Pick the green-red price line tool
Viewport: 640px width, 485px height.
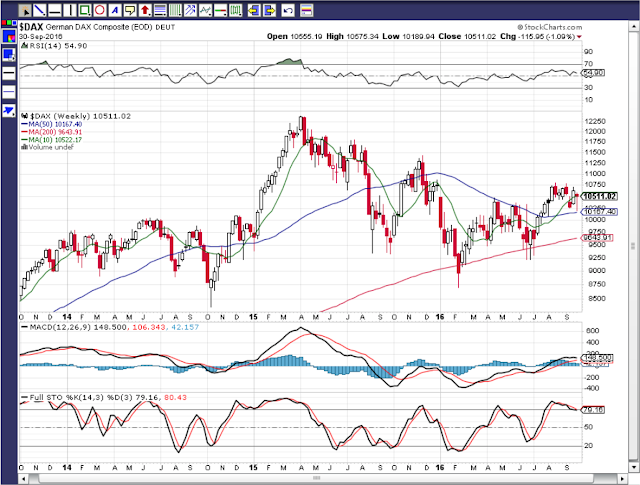220,10
